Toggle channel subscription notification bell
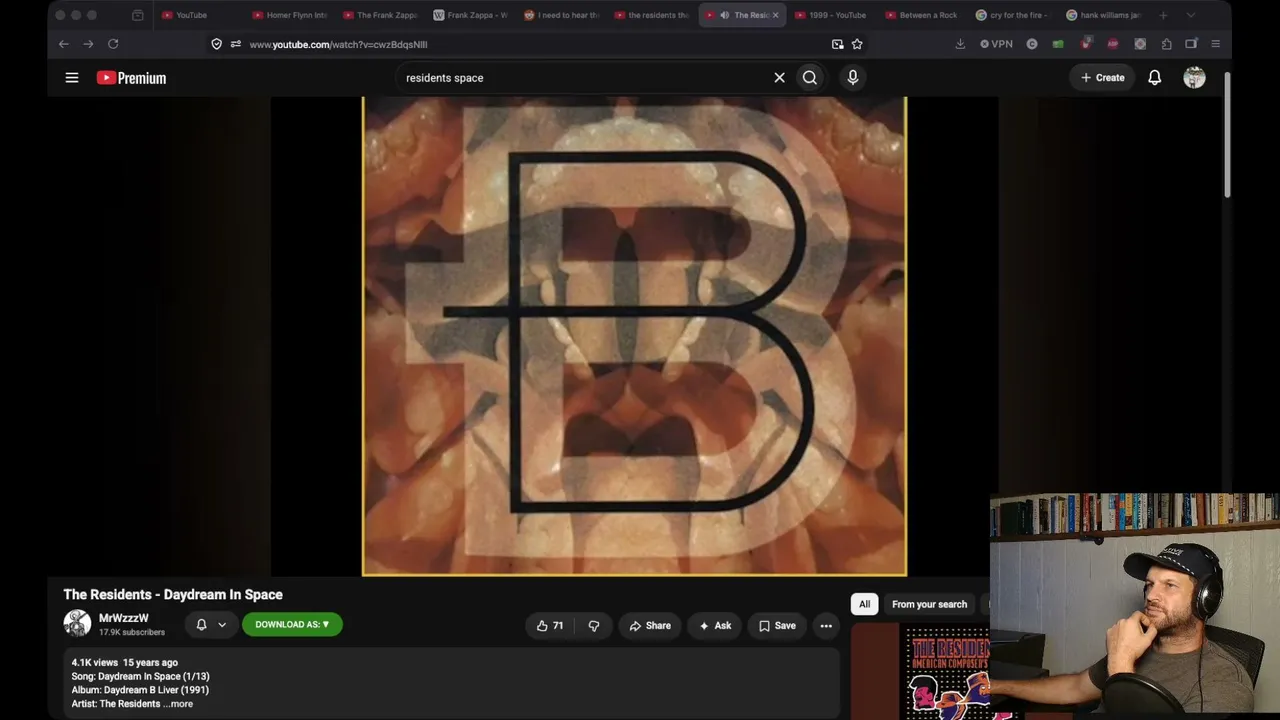 tap(201, 624)
